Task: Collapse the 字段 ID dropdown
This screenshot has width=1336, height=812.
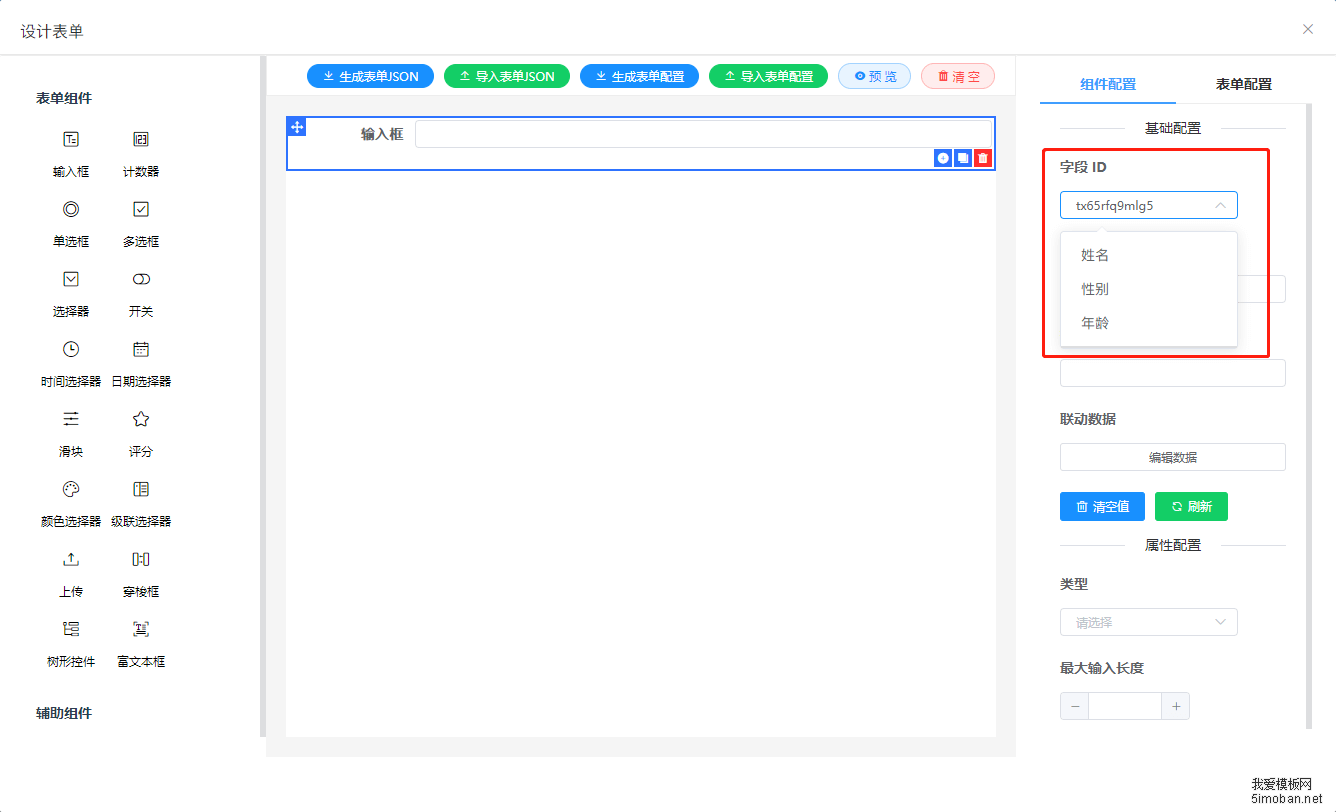Action: (x=1219, y=205)
